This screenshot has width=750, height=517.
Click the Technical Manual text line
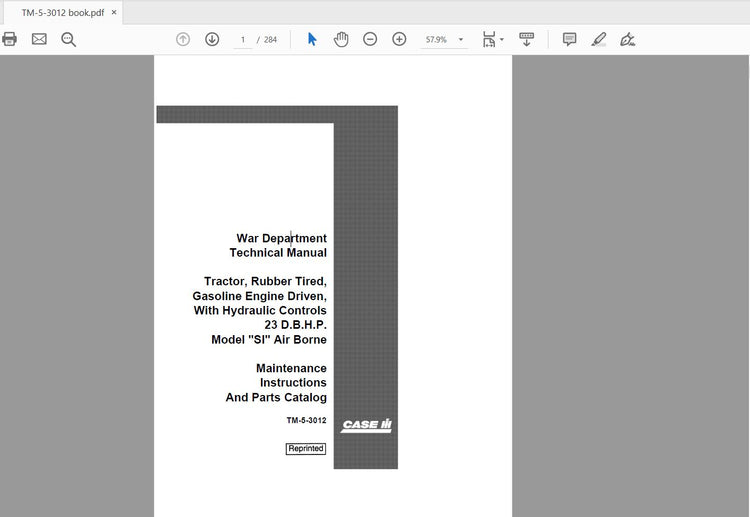[x=278, y=253]
